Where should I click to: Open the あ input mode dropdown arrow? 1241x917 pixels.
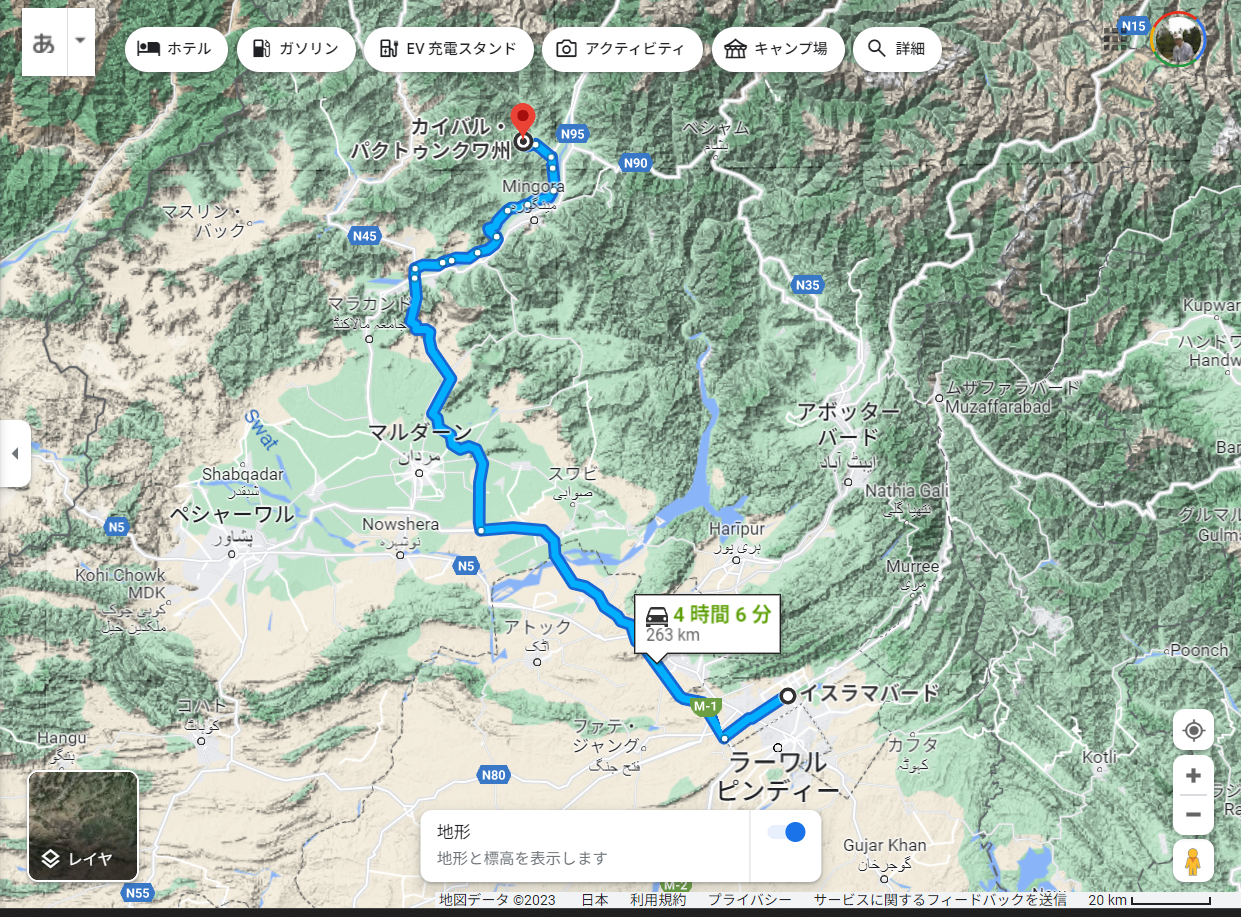tap(81, 42)
